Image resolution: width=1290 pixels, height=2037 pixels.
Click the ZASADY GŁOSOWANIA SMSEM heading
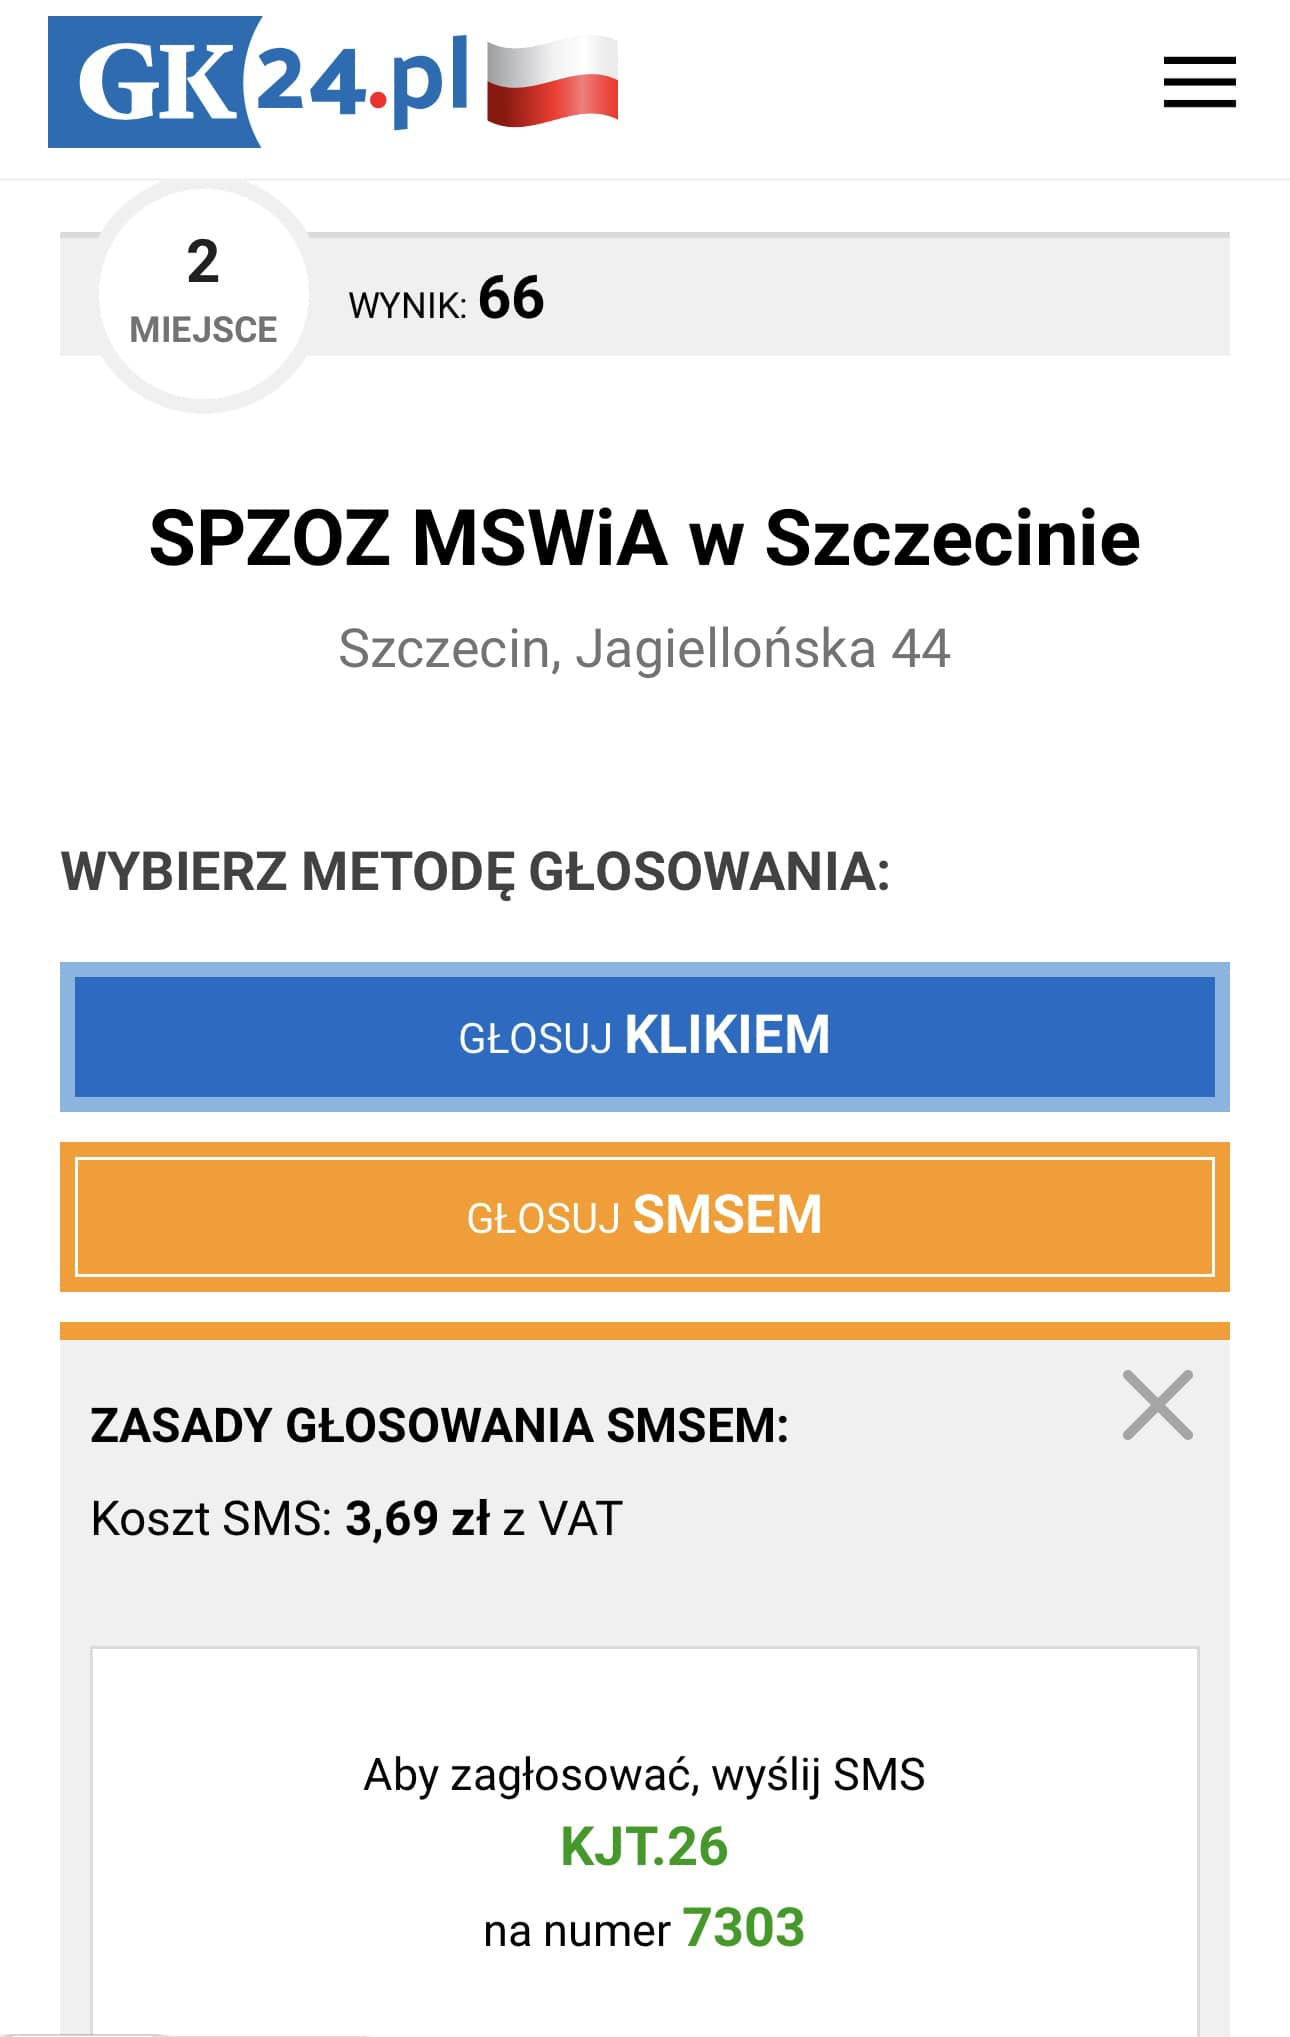tap(439, 1425)
